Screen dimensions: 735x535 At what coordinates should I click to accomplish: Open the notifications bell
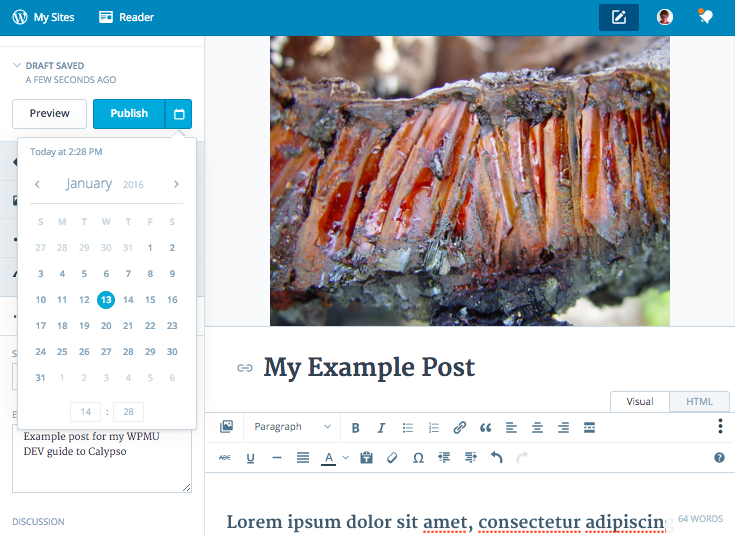[x=705, y=17]
